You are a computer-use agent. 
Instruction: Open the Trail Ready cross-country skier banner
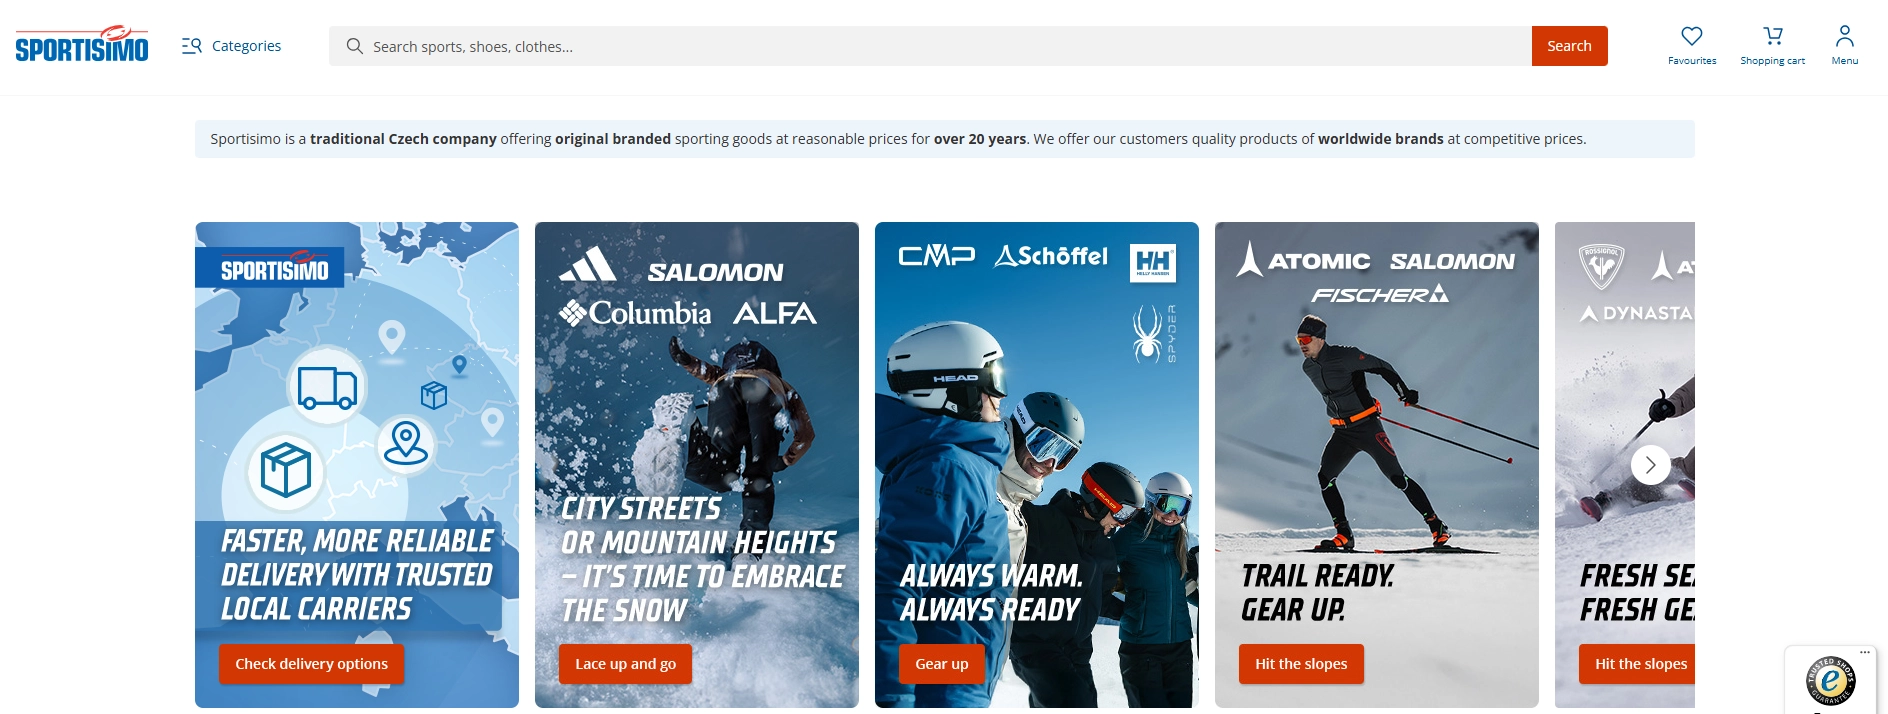[x=1377, y=465]
